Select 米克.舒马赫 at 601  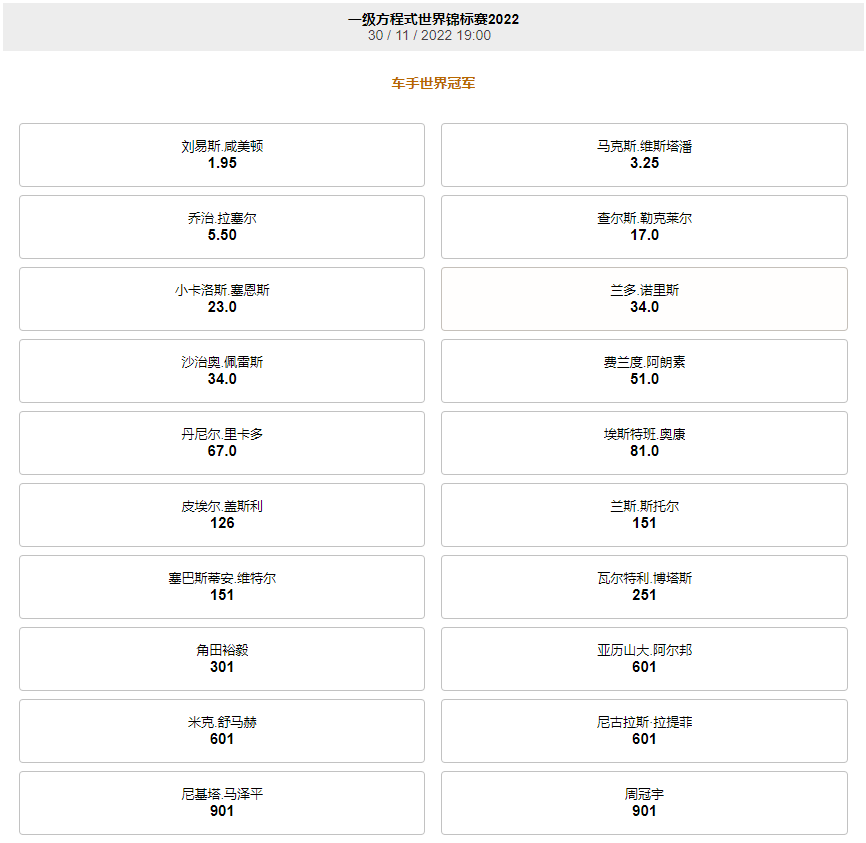tap(222, 731)
